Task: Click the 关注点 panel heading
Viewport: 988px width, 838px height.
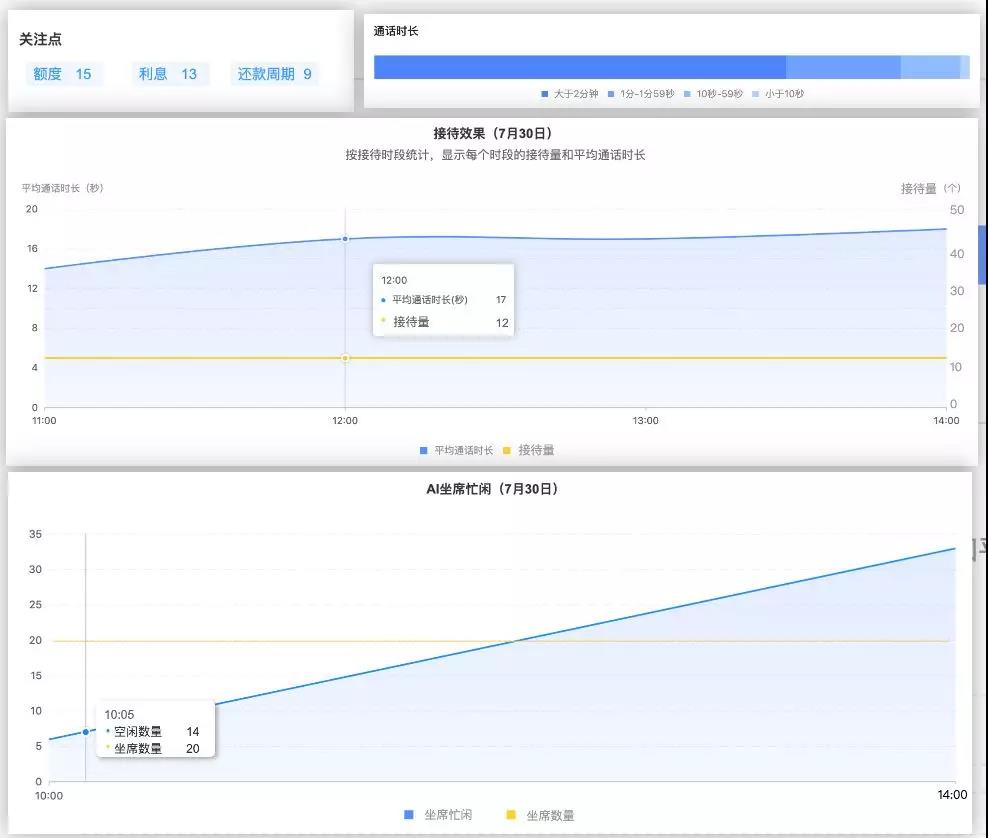Action: (40, 39)
